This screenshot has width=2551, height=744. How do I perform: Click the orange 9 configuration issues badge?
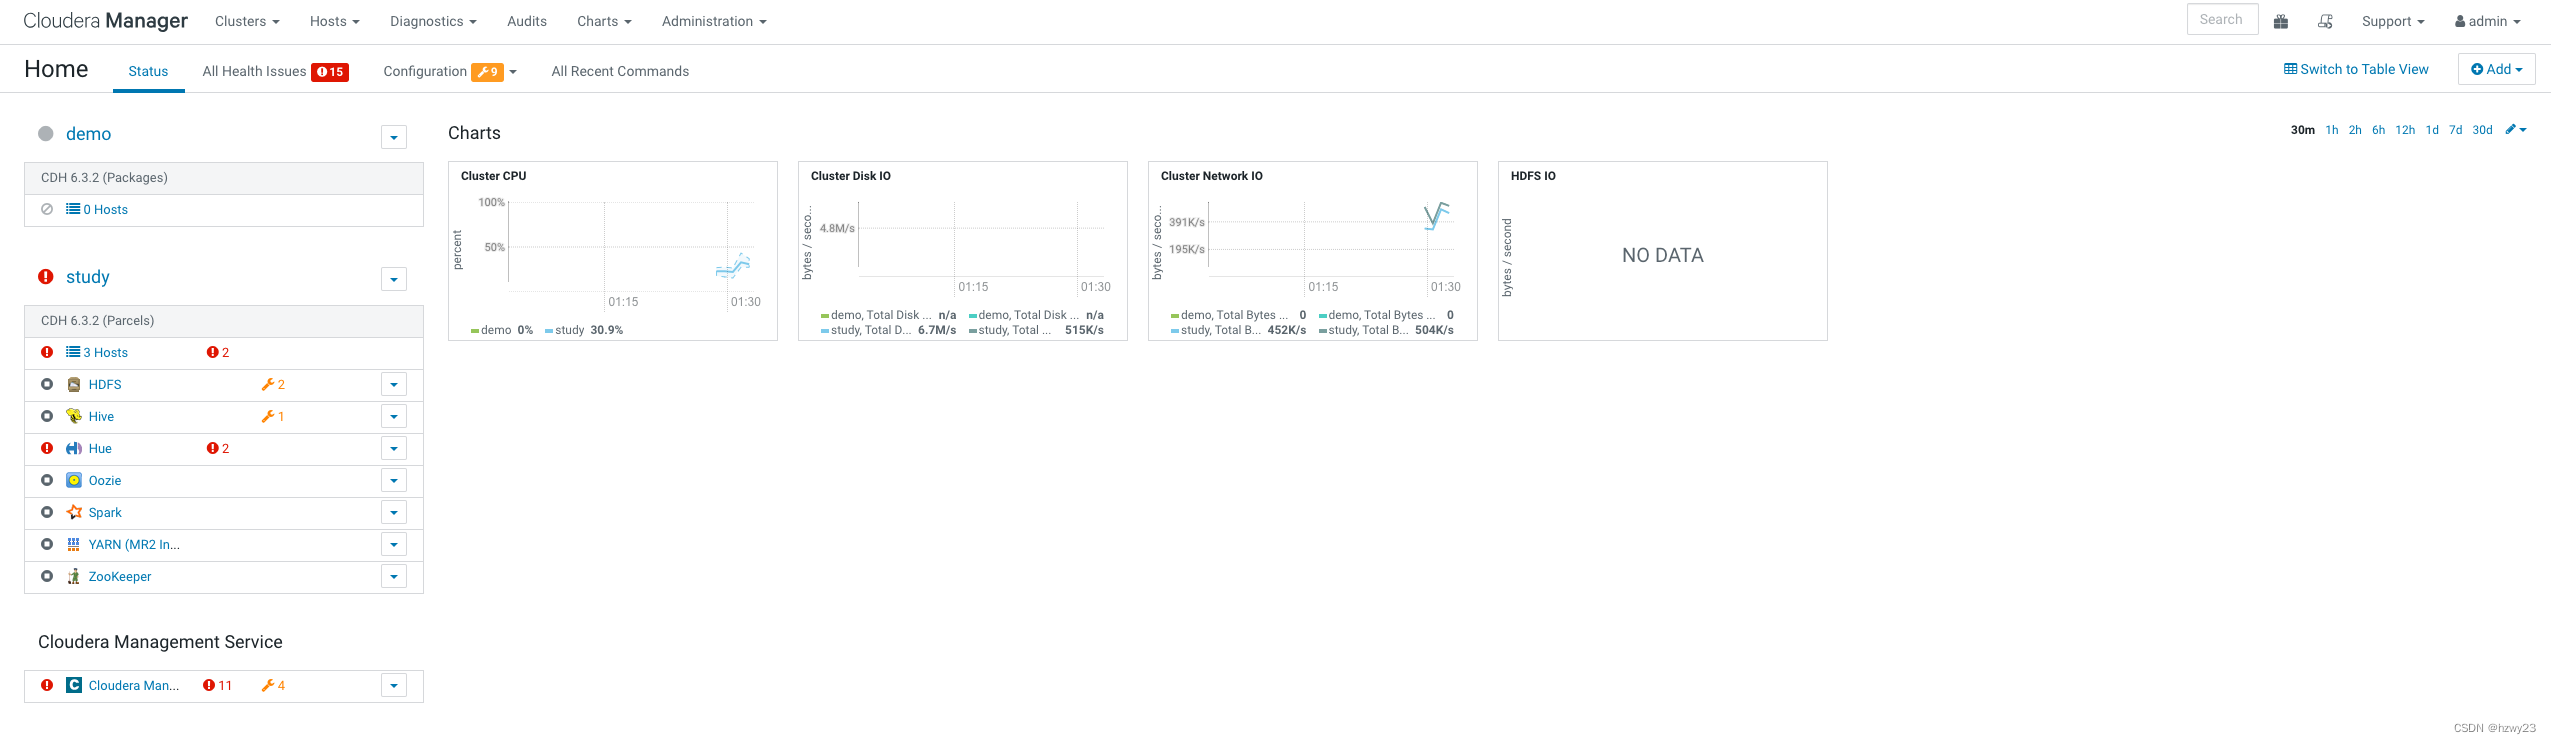487,72
